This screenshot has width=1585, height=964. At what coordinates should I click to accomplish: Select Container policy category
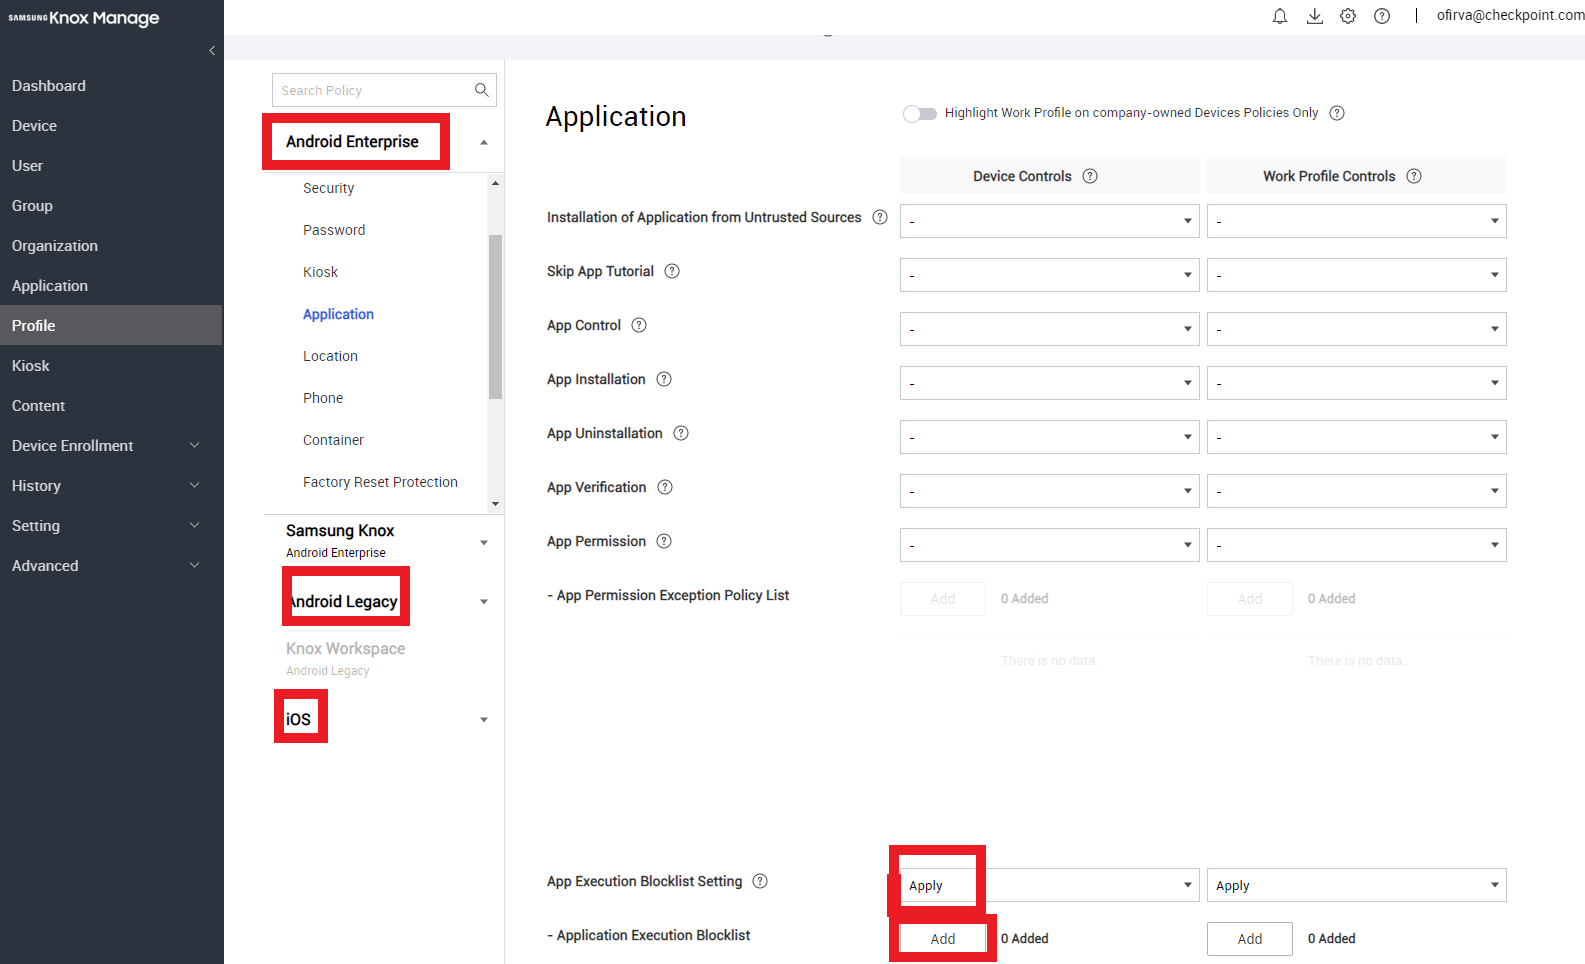(333, 440)
